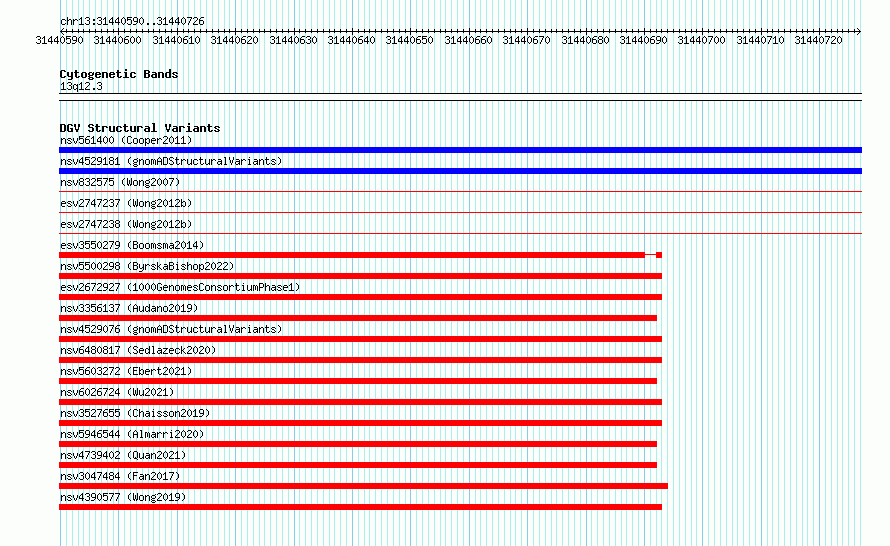
Task: Click ruler position 31440710
Action: 761,40
